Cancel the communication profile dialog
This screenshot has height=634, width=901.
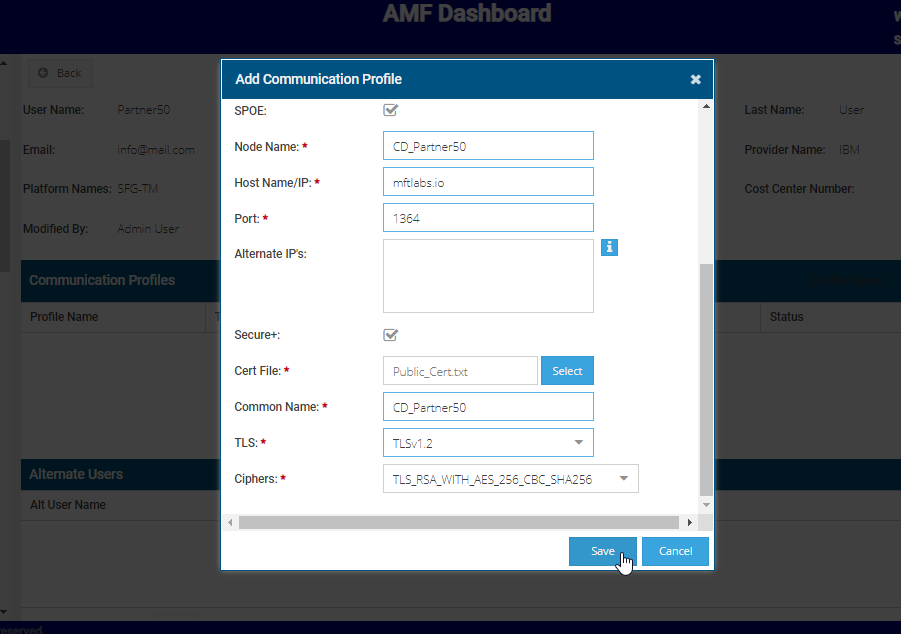coord(675,551)
